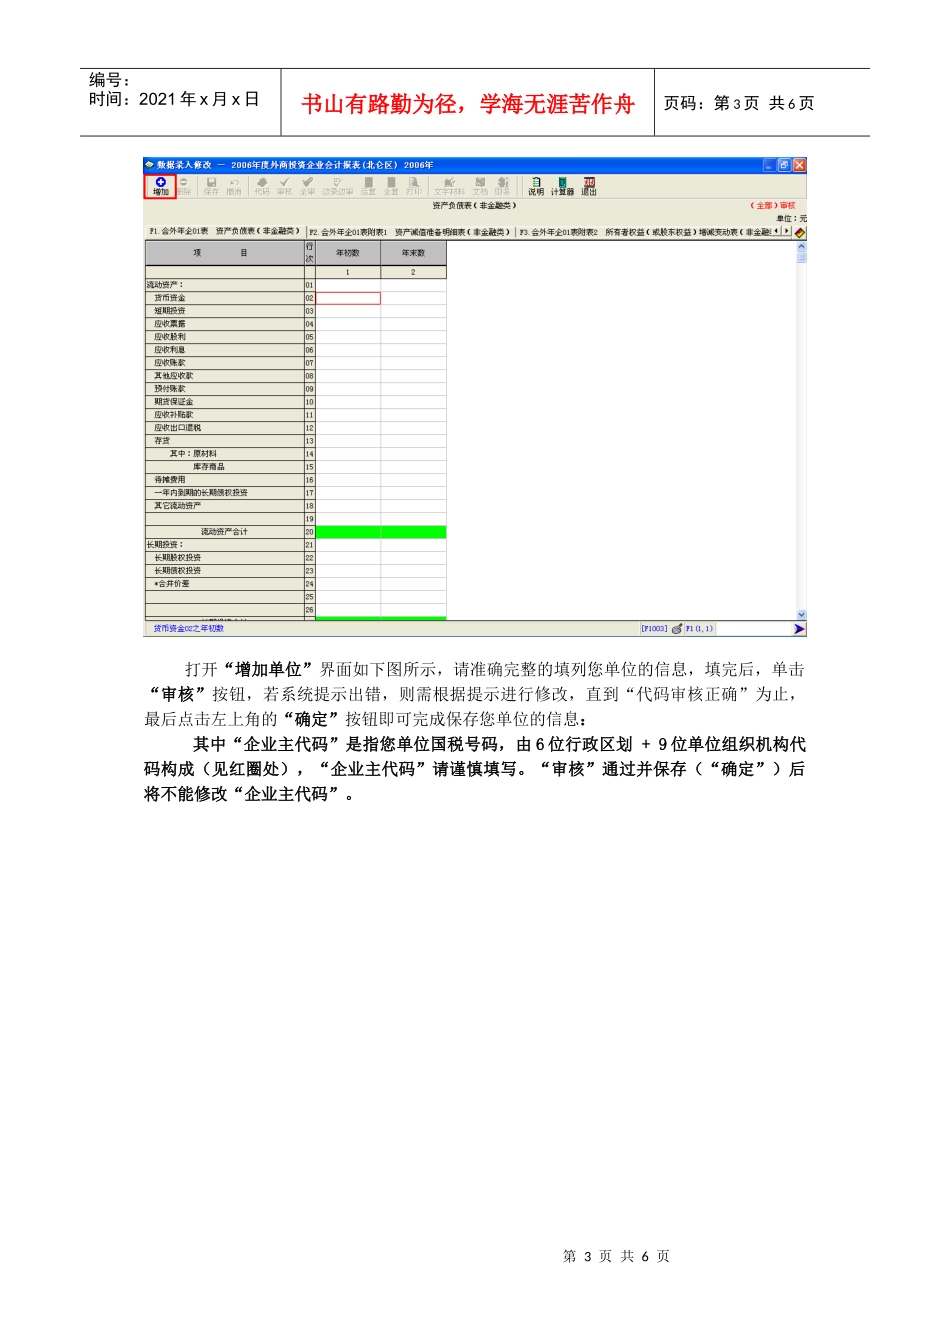The height and width of the screenshot is (1344, 950).
Task: Select the 年末数 cell for 货币资金 row
Action: coord(413,298)
